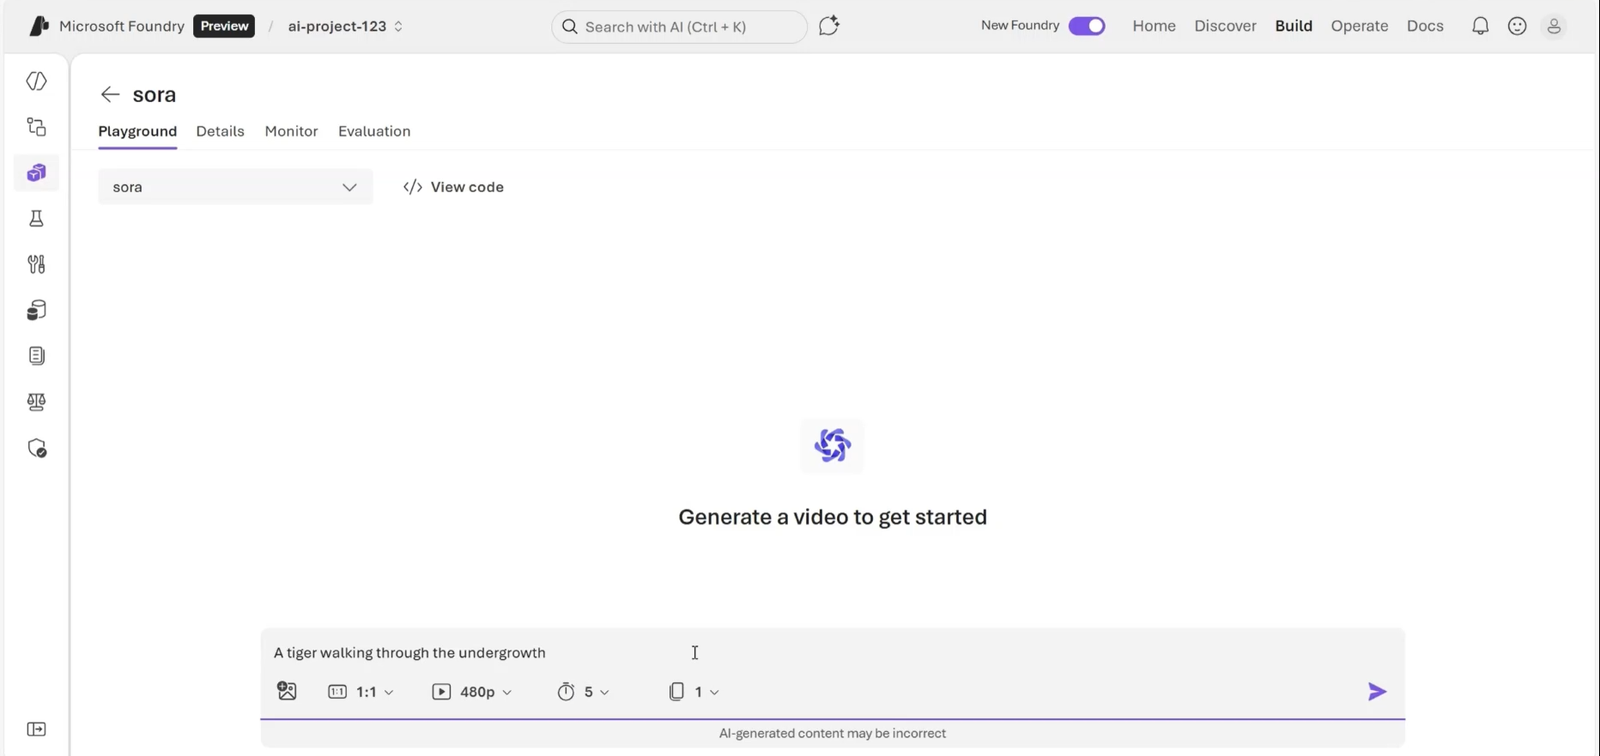1600x756 pixels.
Task: Open Docs in top navigation
Action: click(x=1425, y=26)
